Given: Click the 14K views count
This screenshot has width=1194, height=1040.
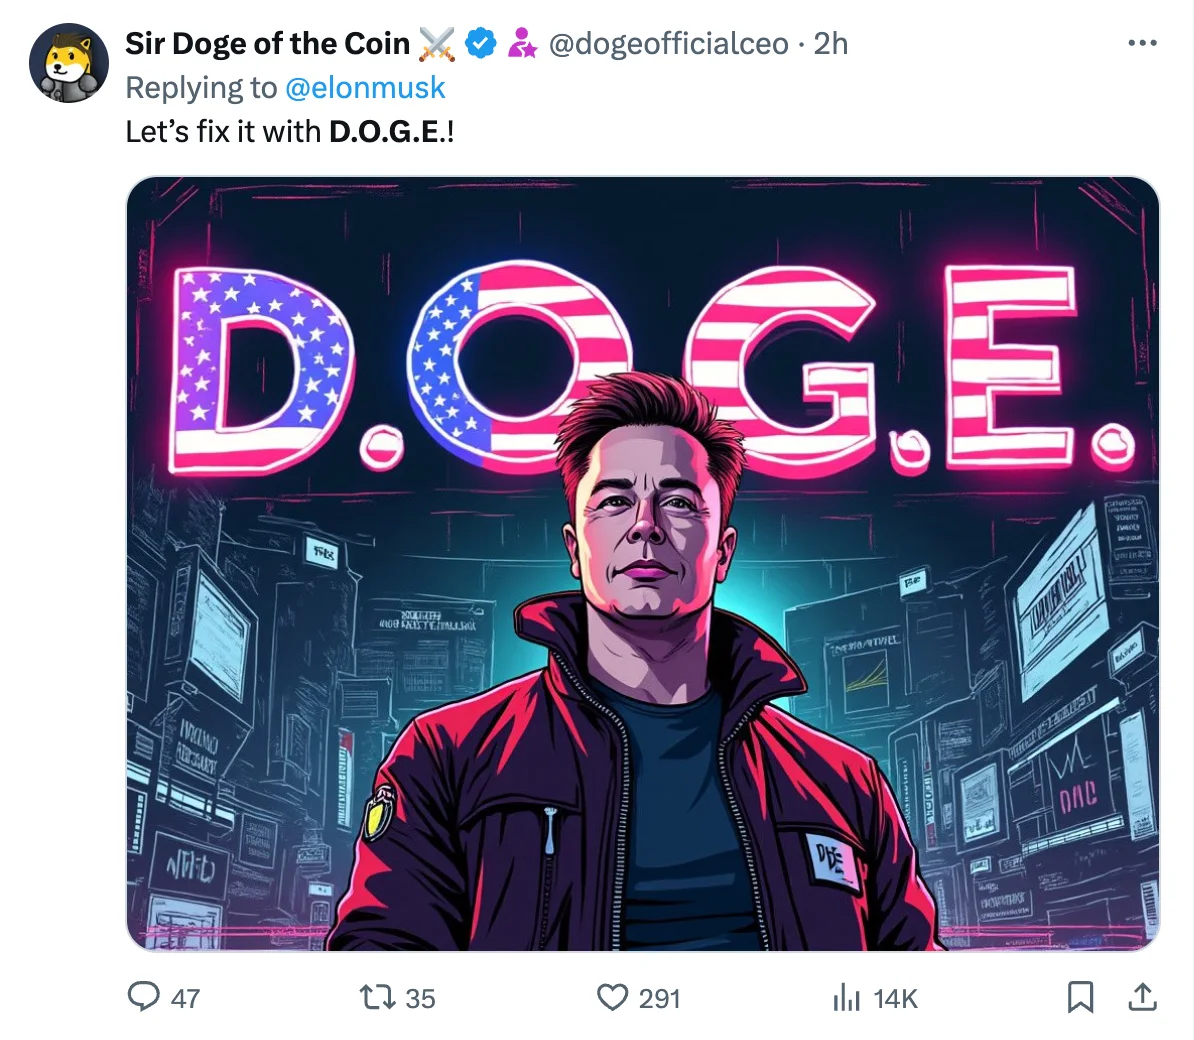Looking at the screenshot, I should pos(895,998).
